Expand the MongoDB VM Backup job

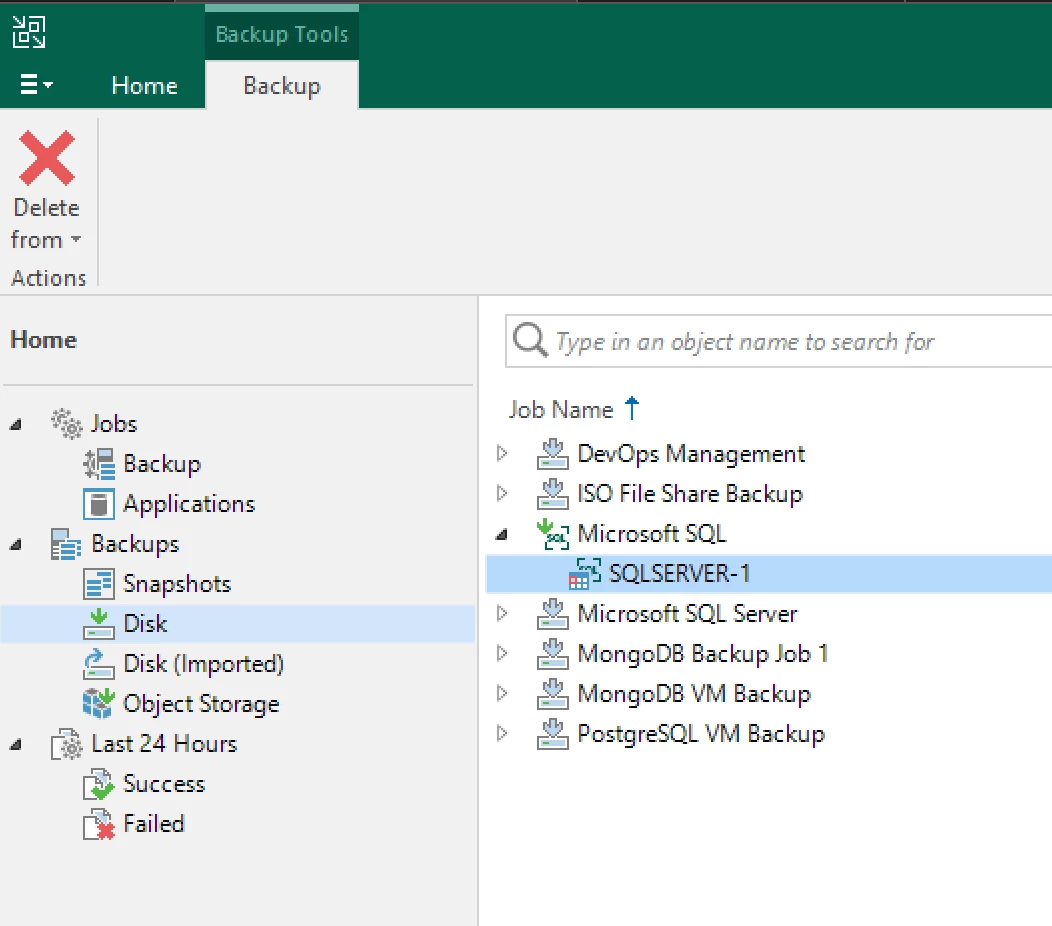(502, 693)
